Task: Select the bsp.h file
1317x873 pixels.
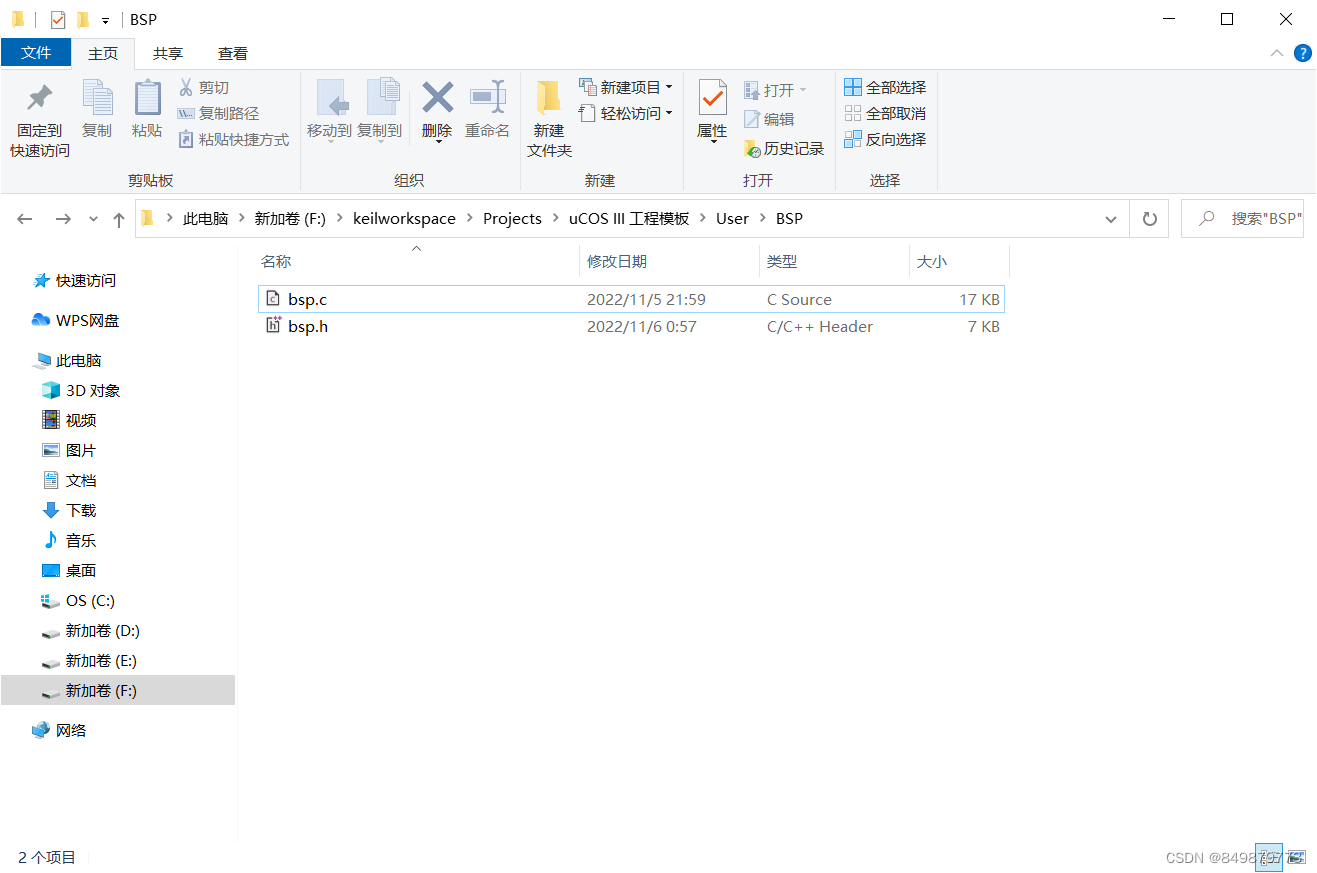Action: (630, 326)
